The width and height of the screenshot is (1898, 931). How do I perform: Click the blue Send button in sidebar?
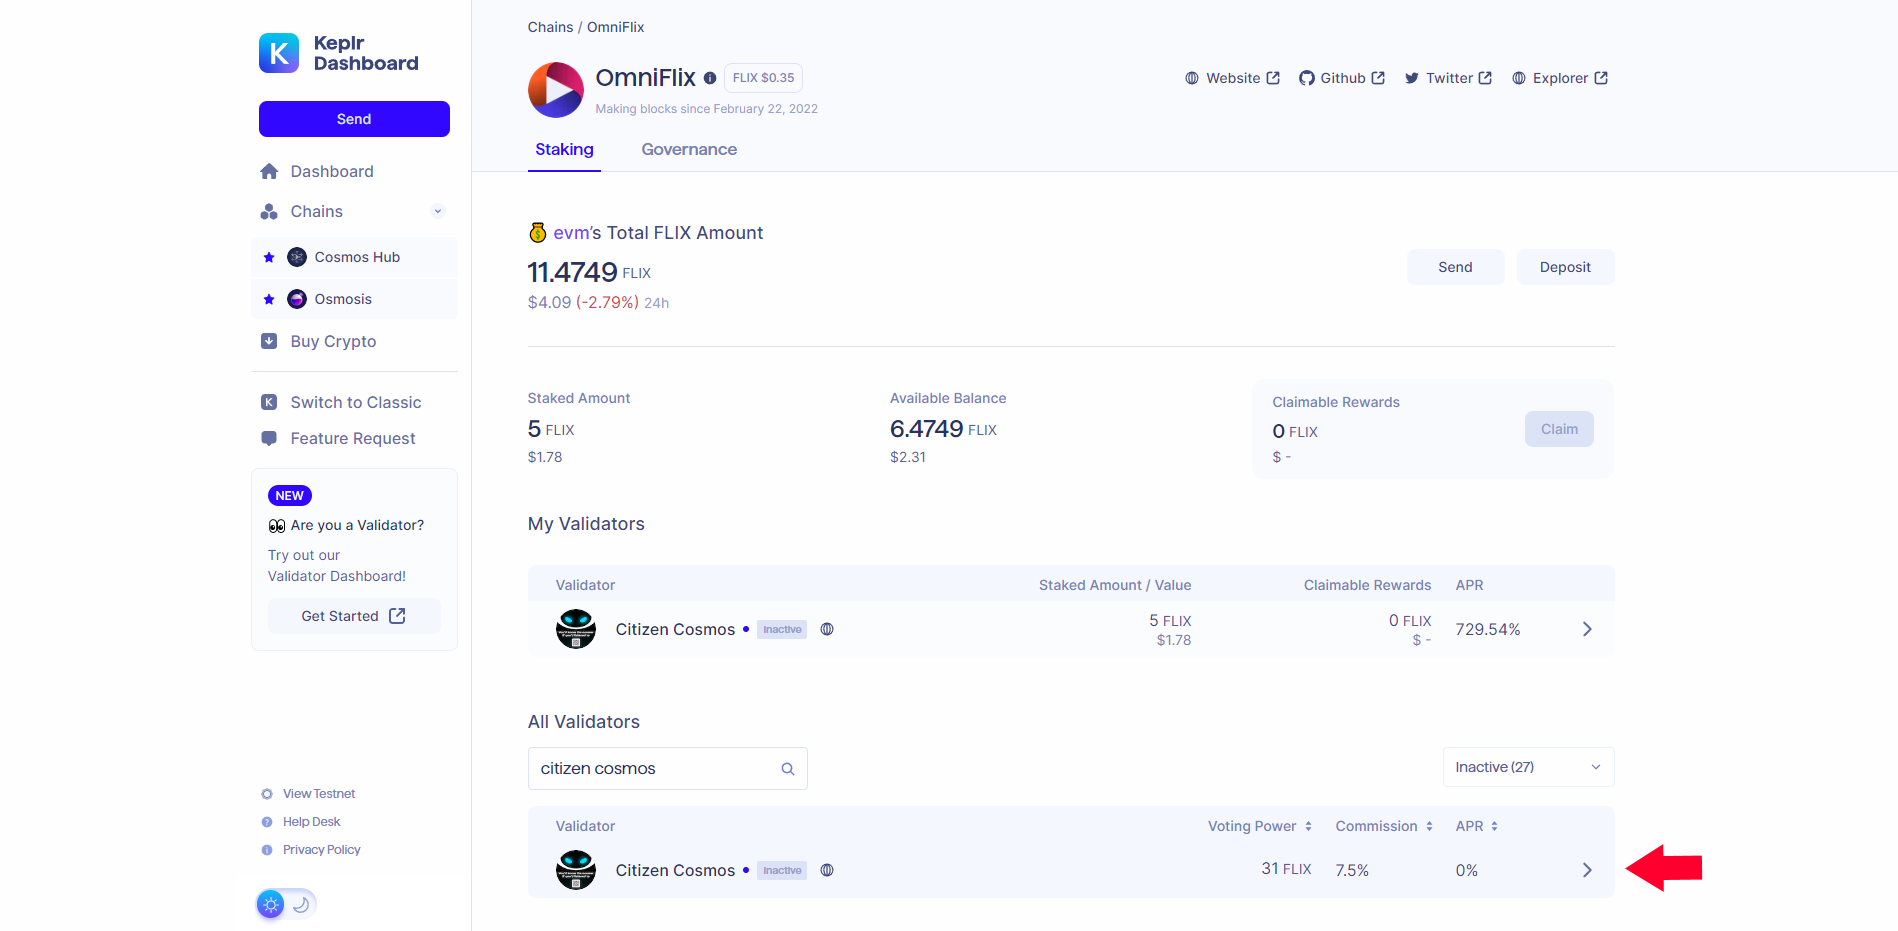(x=354, y=119)
